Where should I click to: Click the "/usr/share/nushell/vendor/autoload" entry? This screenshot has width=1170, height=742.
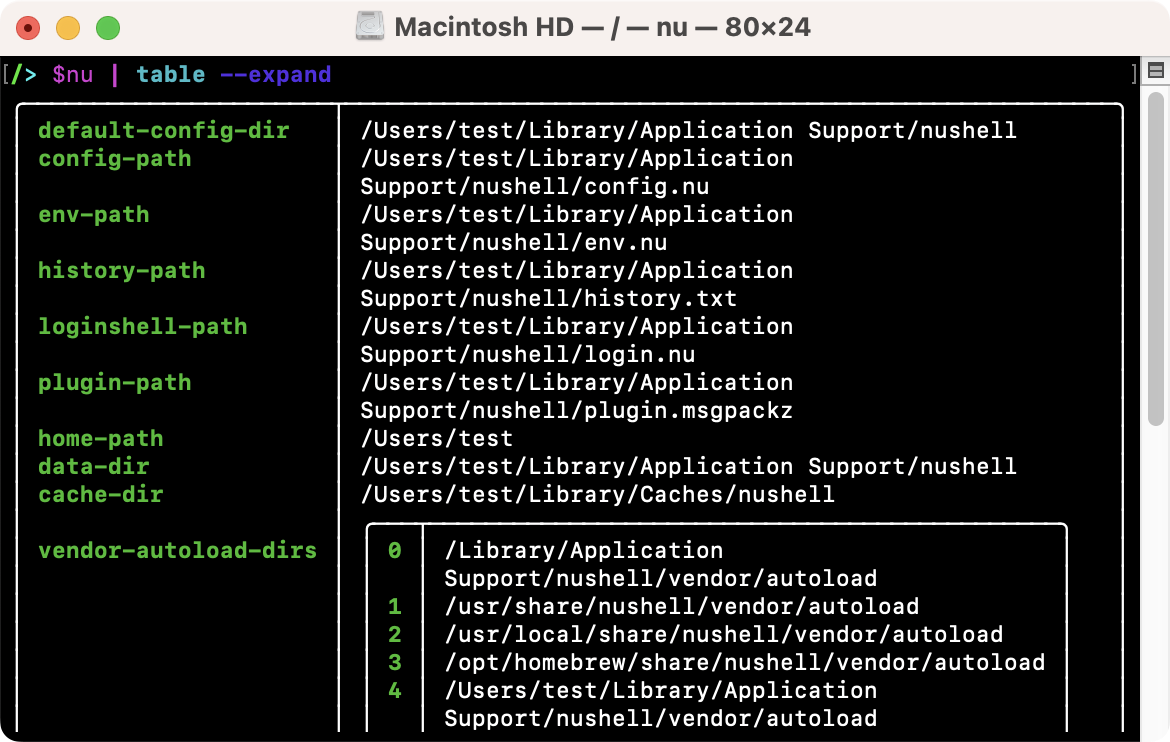[681, 607]
